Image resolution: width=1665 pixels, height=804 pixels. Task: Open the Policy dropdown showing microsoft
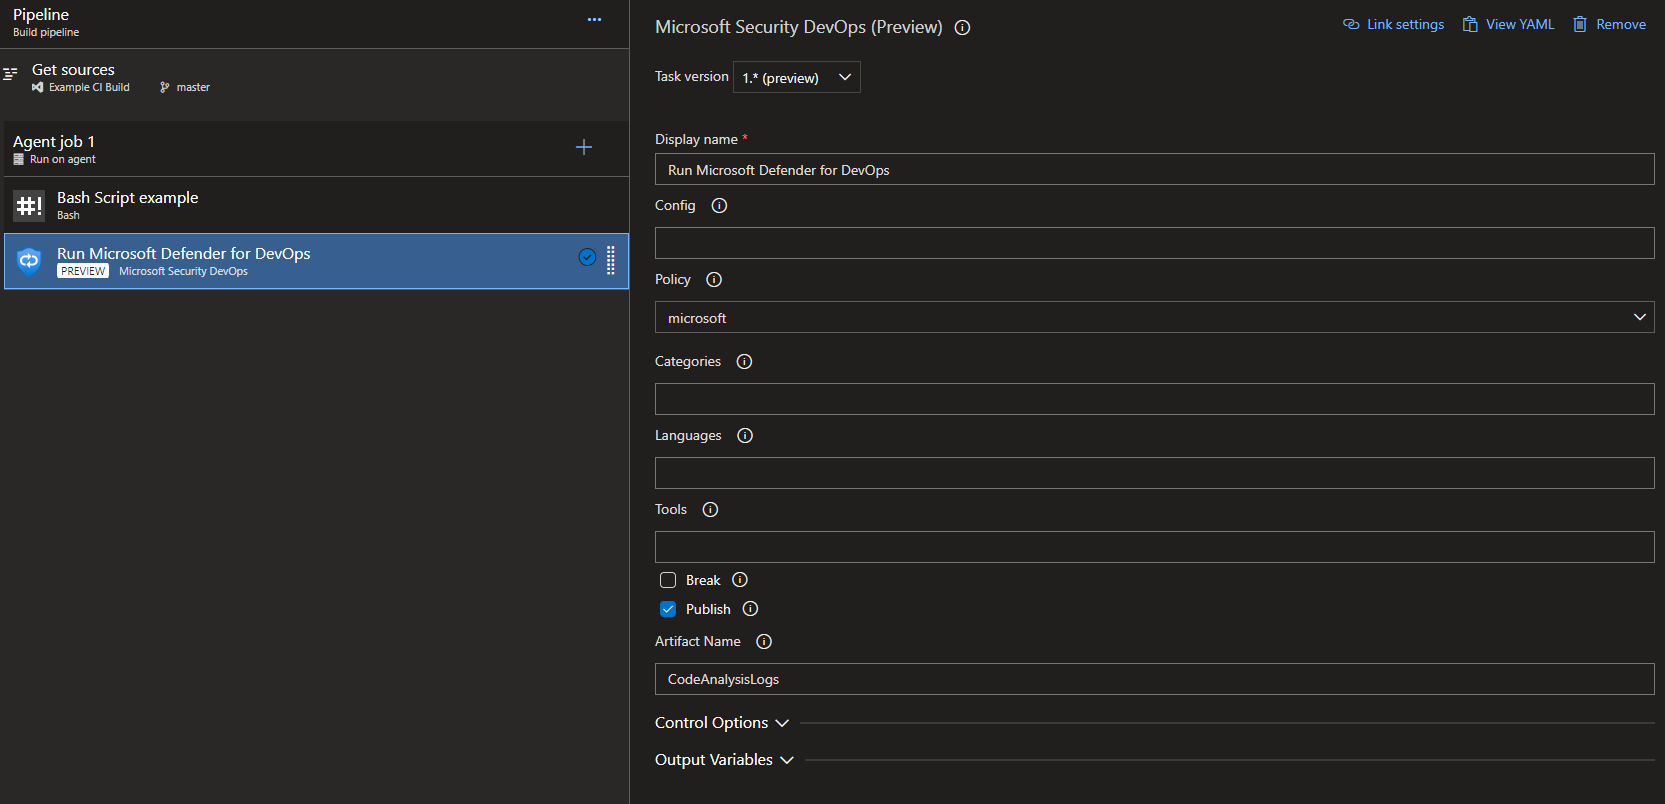pos(1154,317)
